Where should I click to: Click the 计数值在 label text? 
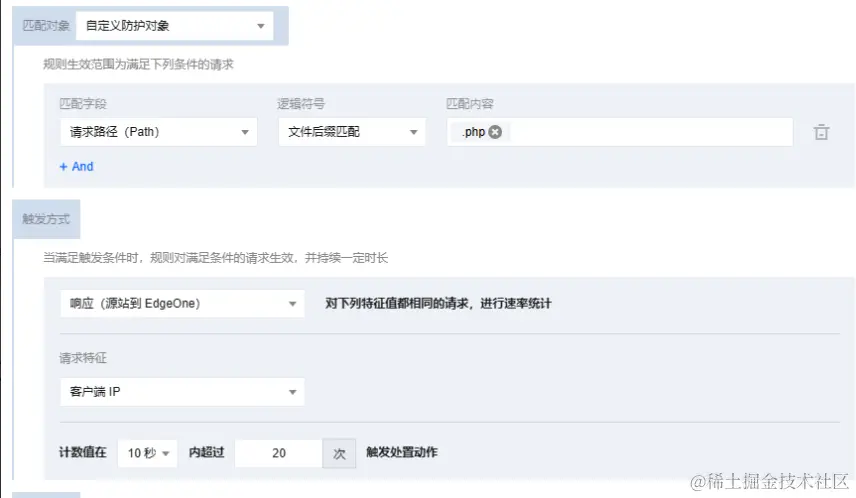[83, 452]
